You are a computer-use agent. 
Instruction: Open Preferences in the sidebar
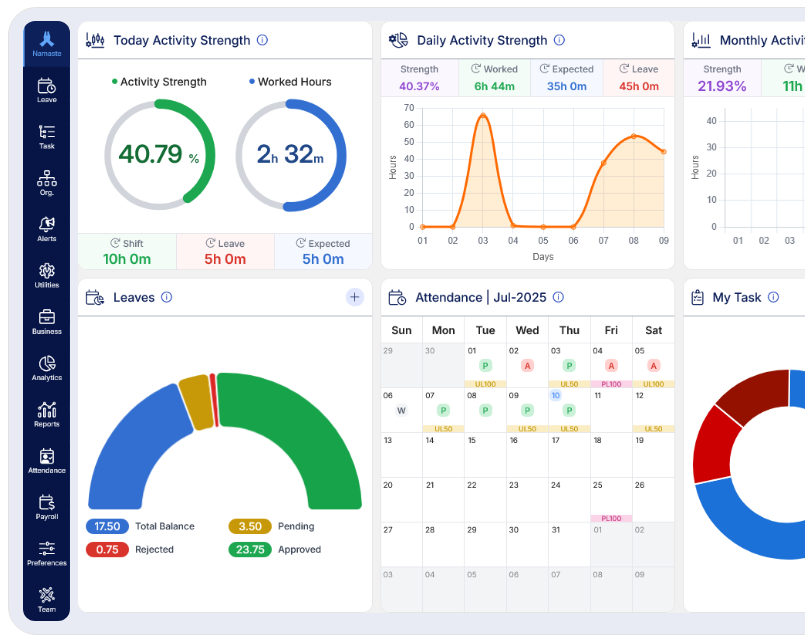(46, 551)
